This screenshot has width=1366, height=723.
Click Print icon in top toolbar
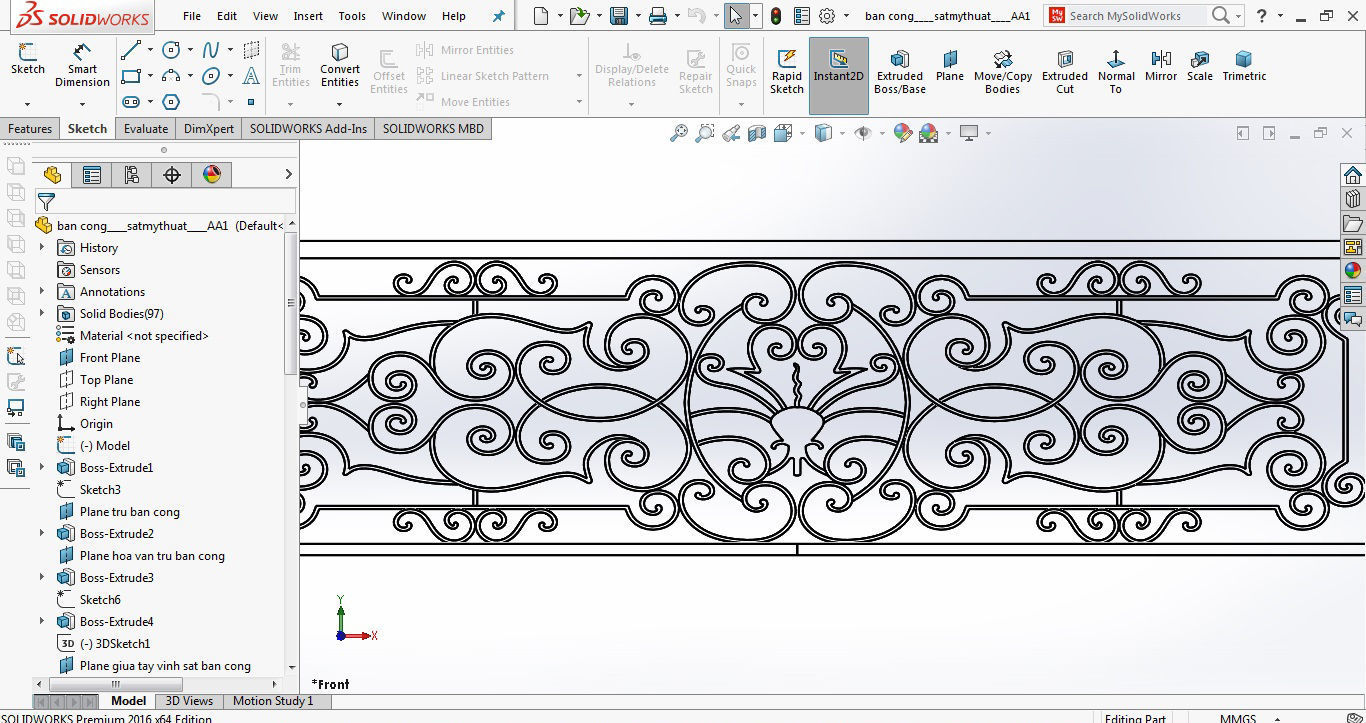657,16
